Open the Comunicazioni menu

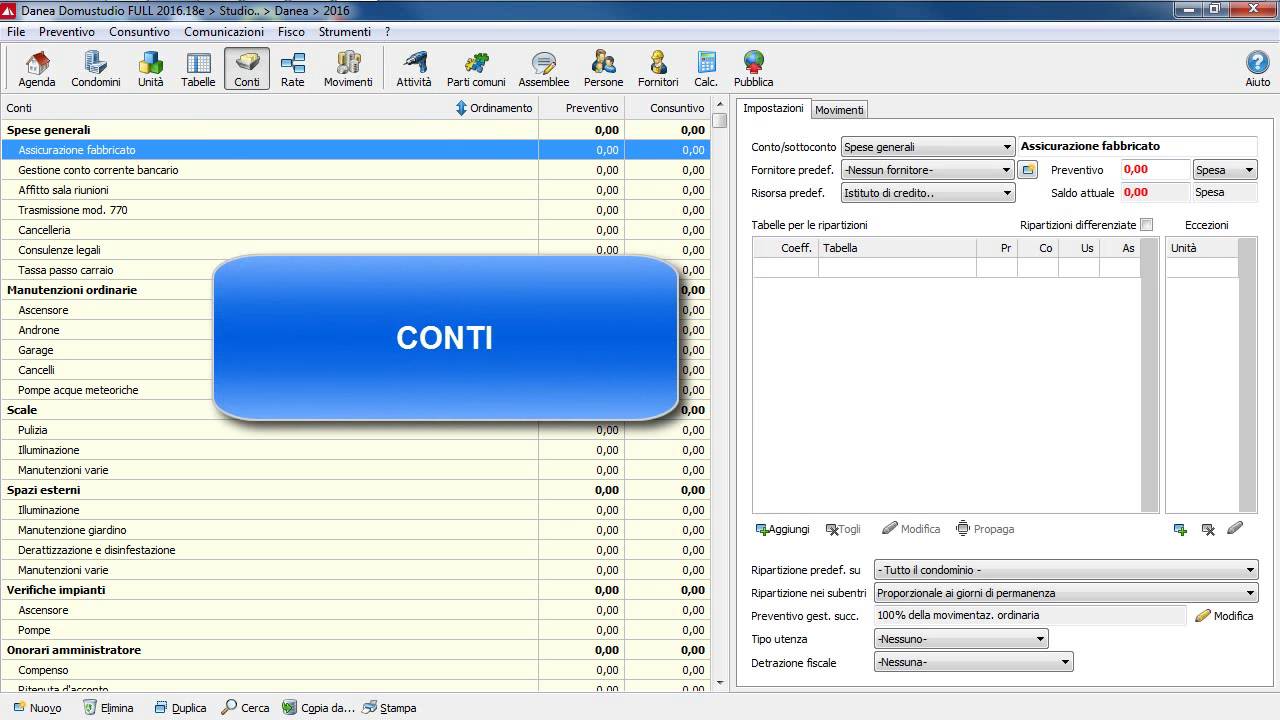tap(224, 32)
